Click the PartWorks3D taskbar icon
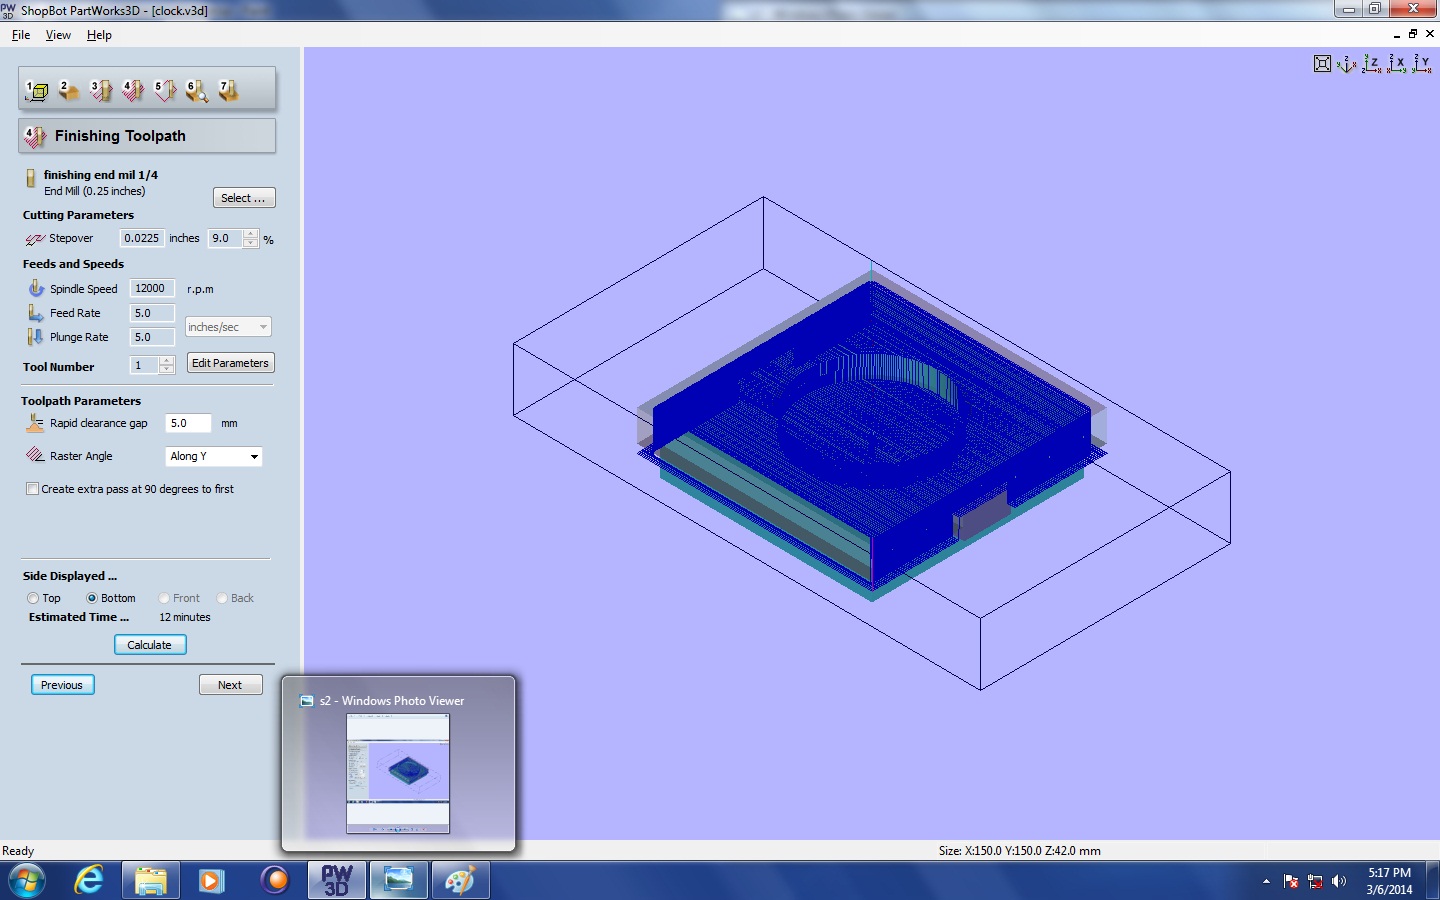1440x900 pixels. [x=337, y=880]
